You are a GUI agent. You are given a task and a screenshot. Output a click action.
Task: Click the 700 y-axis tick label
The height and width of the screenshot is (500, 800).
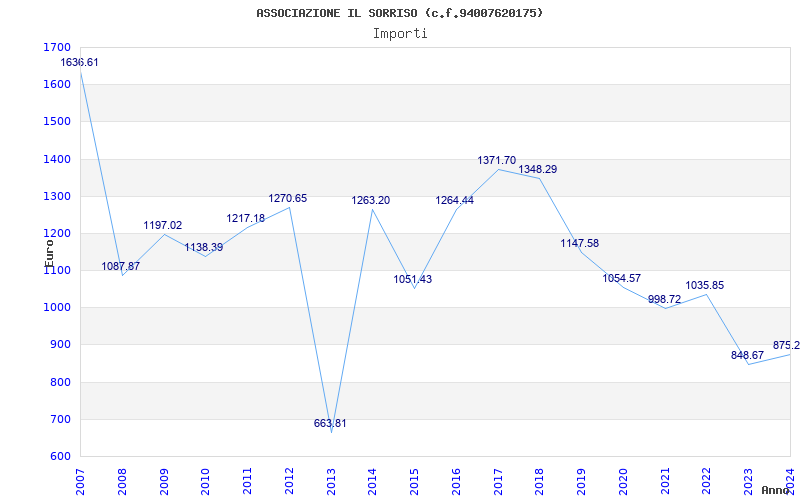pos(60,419)
